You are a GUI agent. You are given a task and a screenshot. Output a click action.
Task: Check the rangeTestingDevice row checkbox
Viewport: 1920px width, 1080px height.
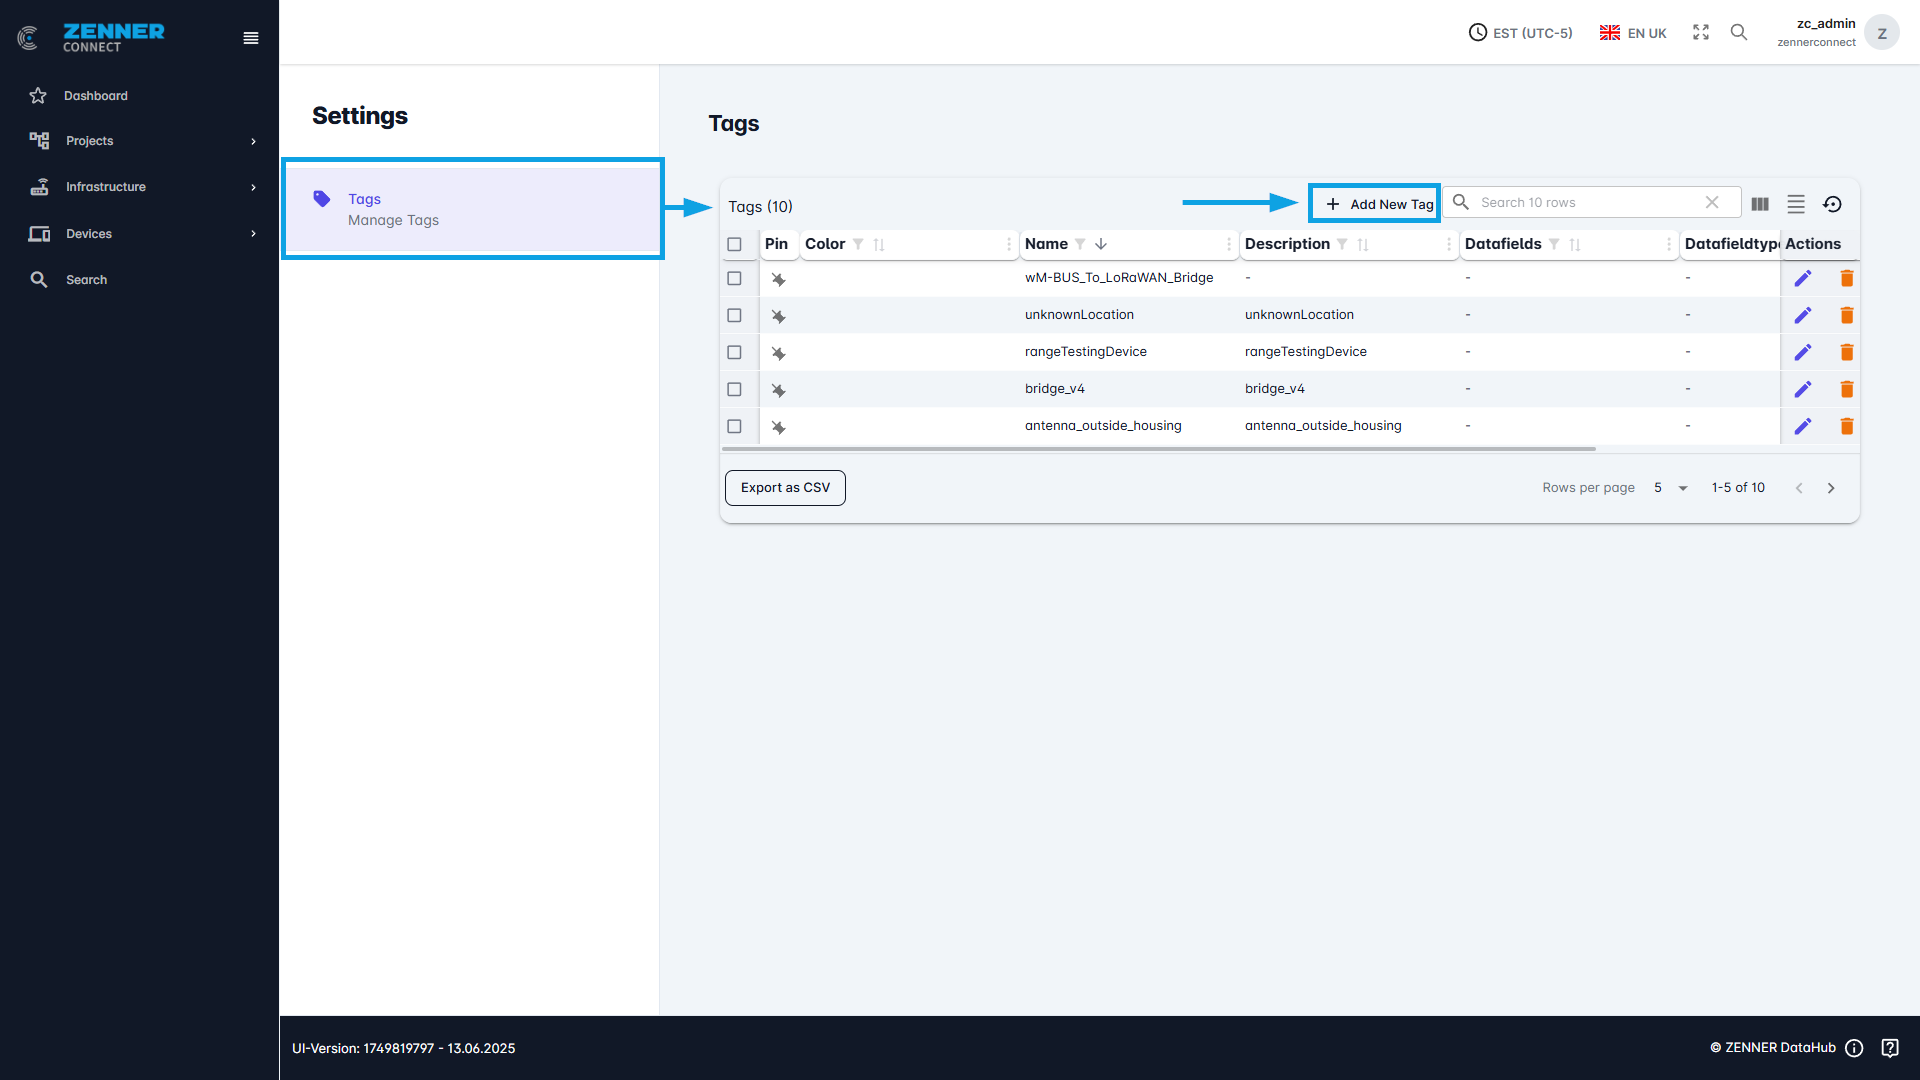click(x=735, y=352)
